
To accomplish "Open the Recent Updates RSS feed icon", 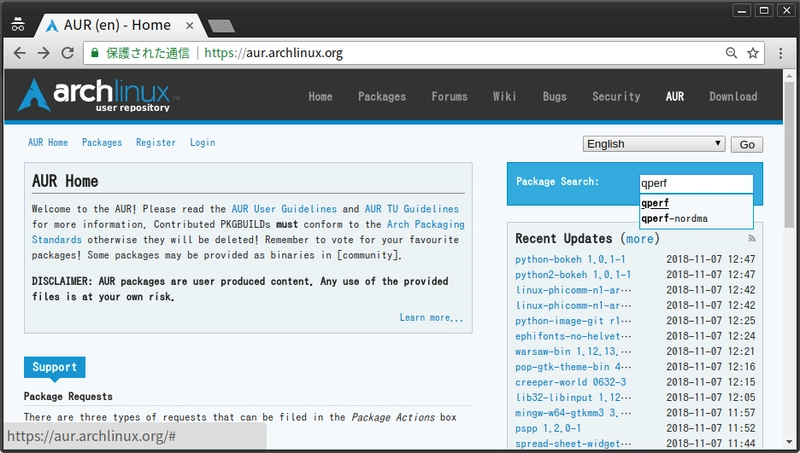I will pyautogui.click(x=752, y=239).
